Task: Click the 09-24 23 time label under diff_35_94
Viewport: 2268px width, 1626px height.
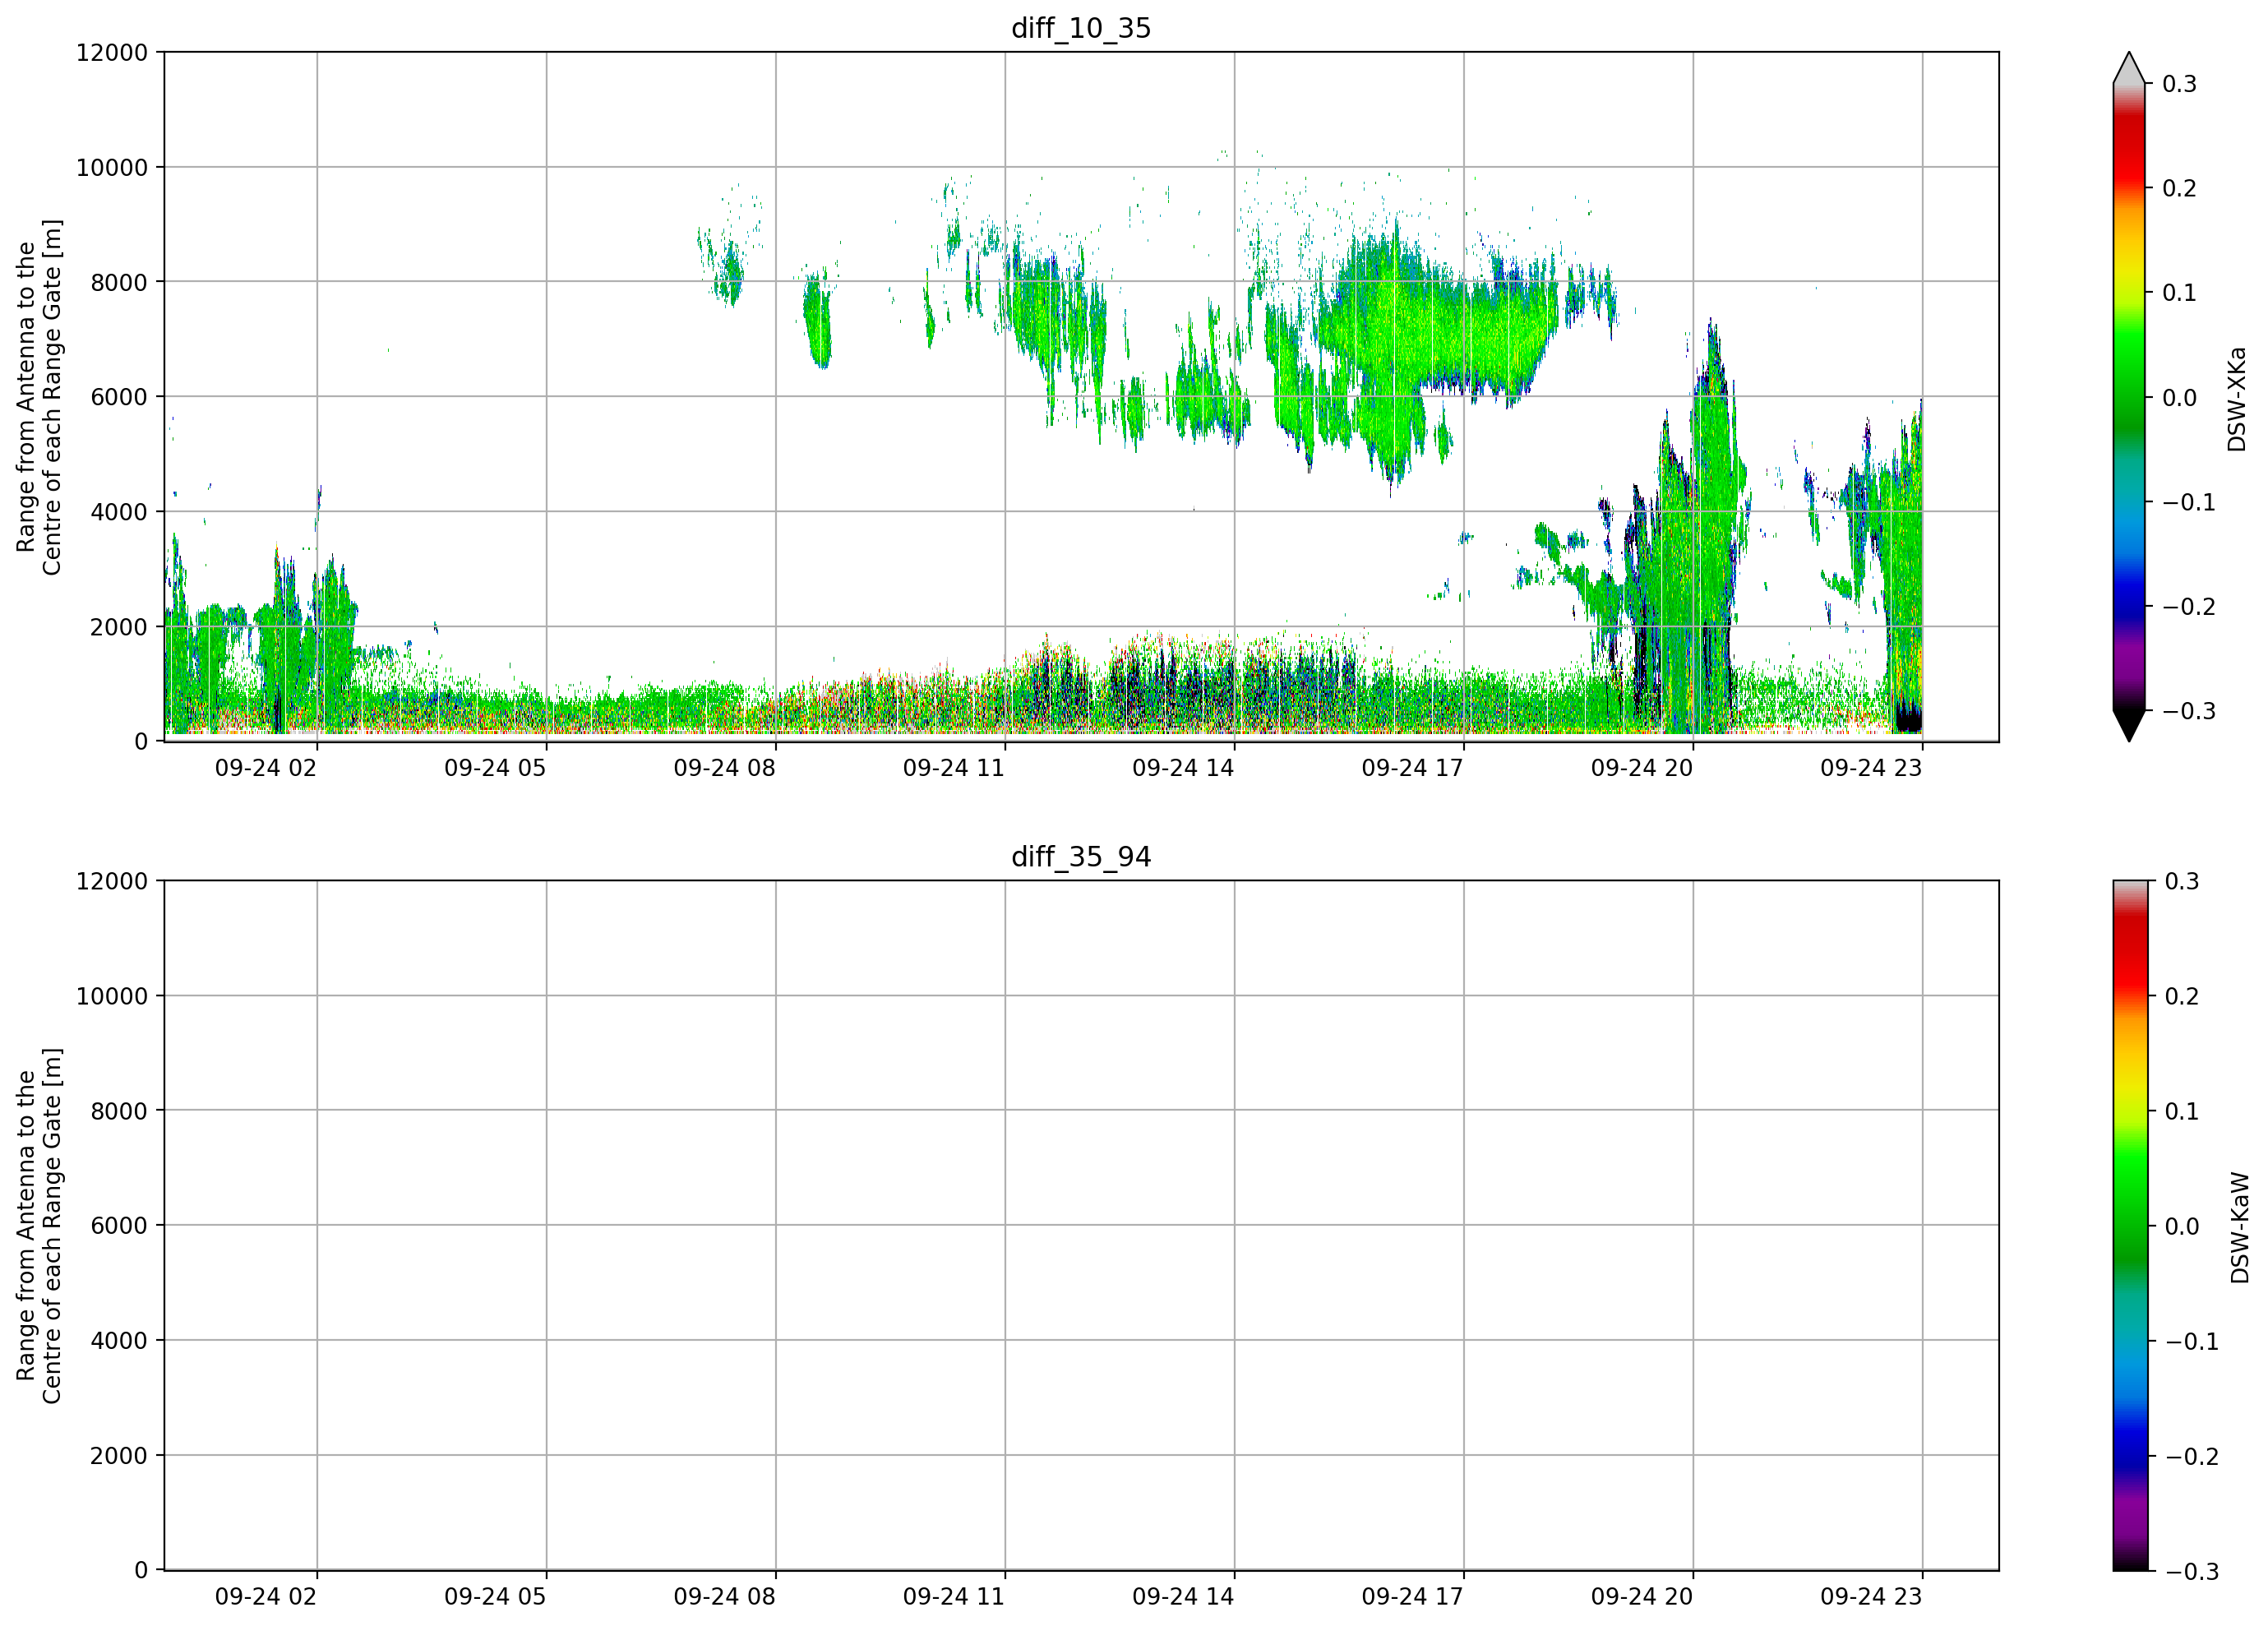Action: [1871, 1597]
